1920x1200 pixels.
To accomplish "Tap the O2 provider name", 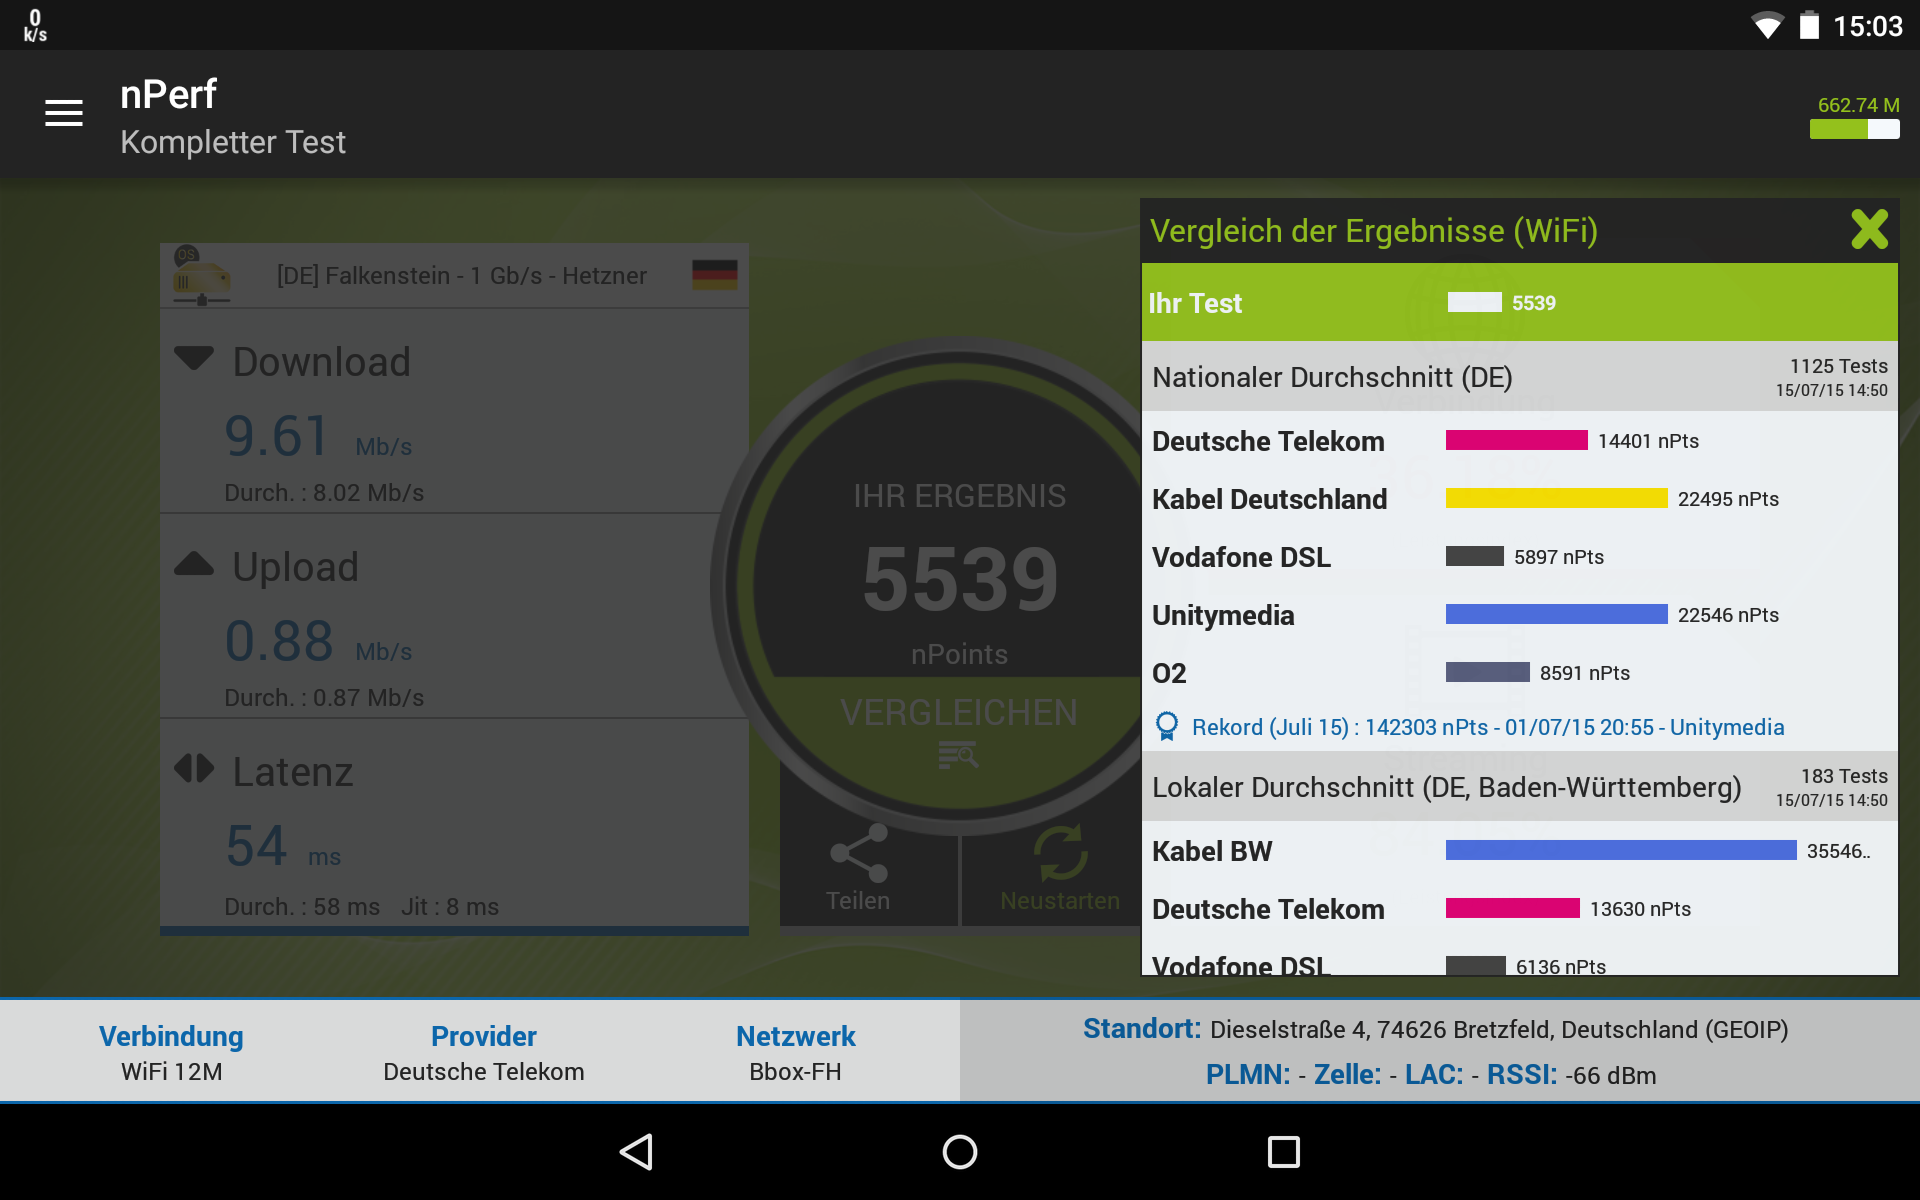I will [1169, 673].
